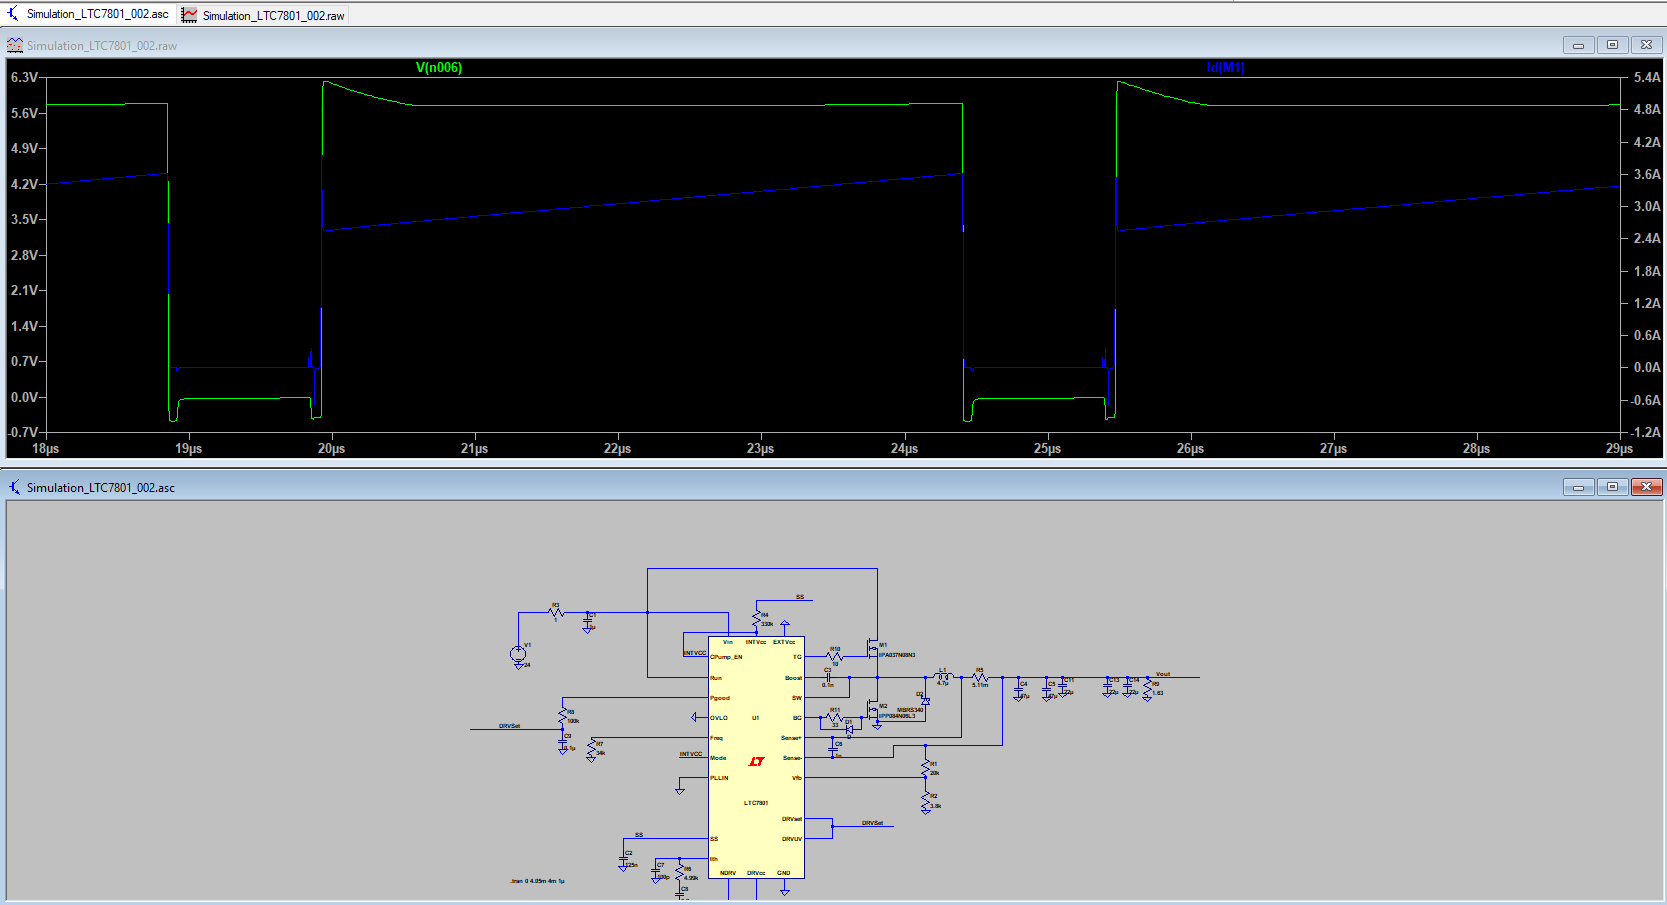Select sense resistor R5

980,677
